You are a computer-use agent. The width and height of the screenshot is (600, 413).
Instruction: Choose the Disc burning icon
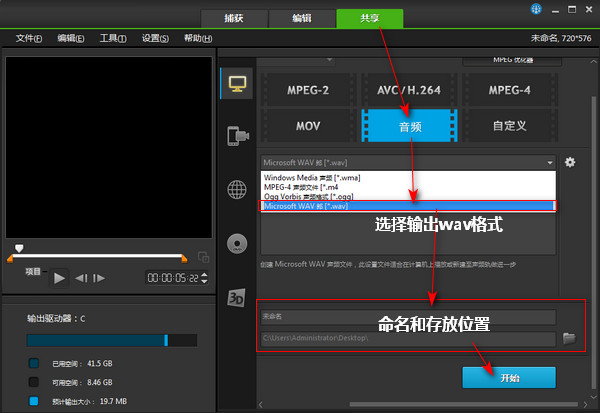237,244
